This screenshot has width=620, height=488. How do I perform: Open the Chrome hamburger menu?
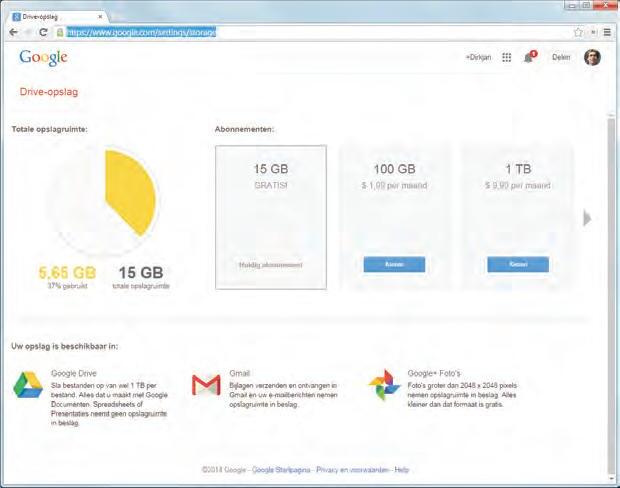(x=607, y=32)
